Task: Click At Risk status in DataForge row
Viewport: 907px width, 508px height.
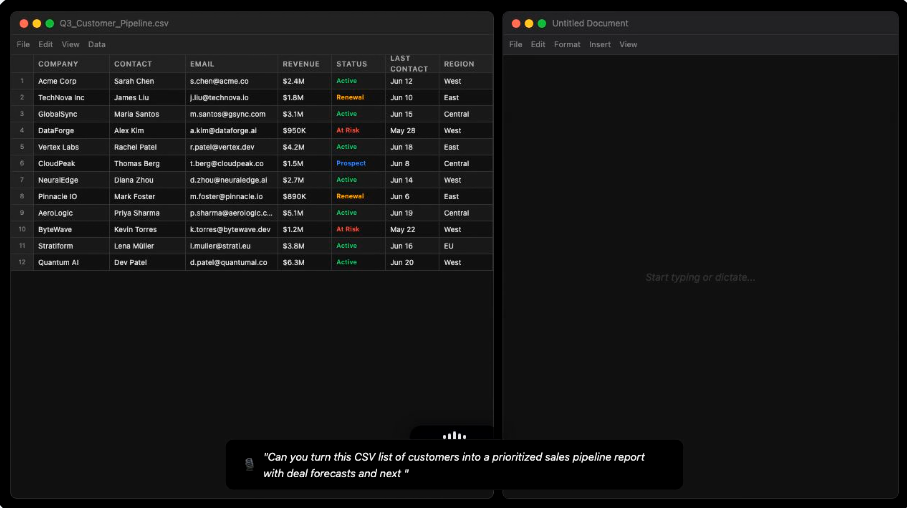Action: [x=348, y=130]
